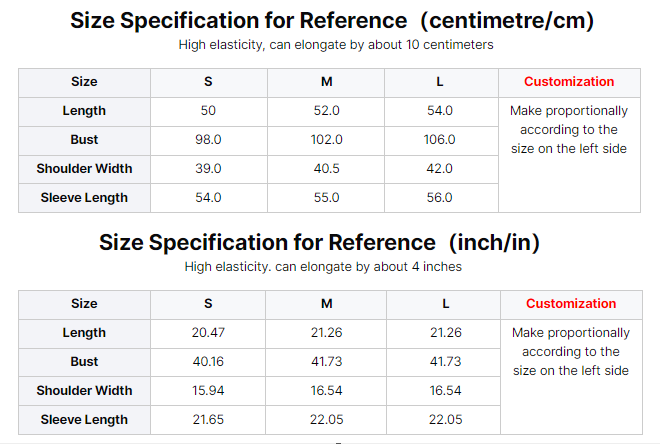The width and height of the screenshot is (660, 444).
Task: Click the length value 20.47 in inches
Action: pos(208,333)
